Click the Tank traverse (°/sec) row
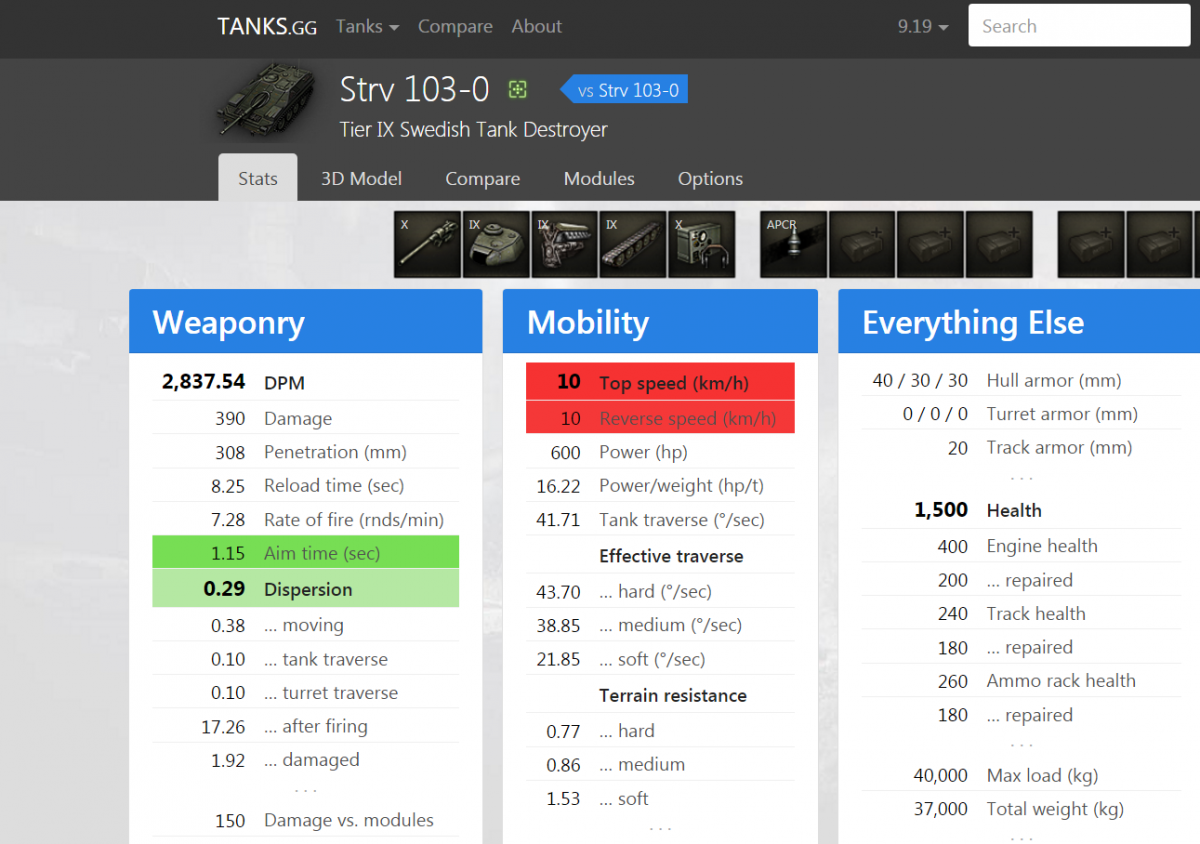 (x=660, y=519)
